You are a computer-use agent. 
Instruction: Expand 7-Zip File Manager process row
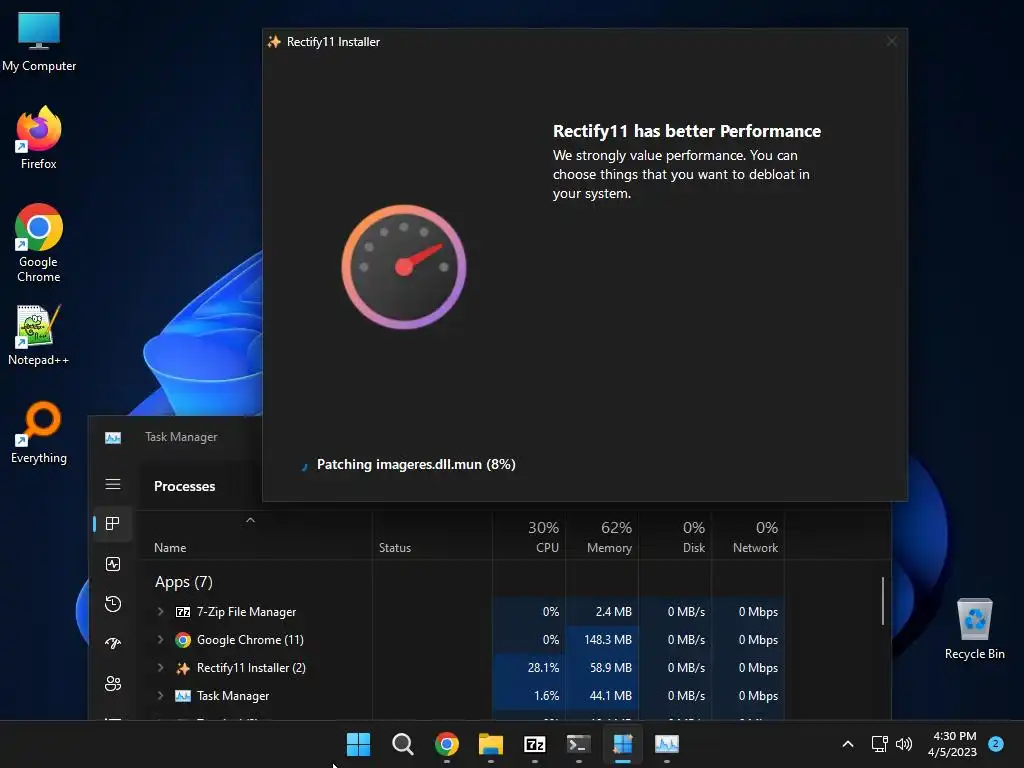[x=160, y=611]
